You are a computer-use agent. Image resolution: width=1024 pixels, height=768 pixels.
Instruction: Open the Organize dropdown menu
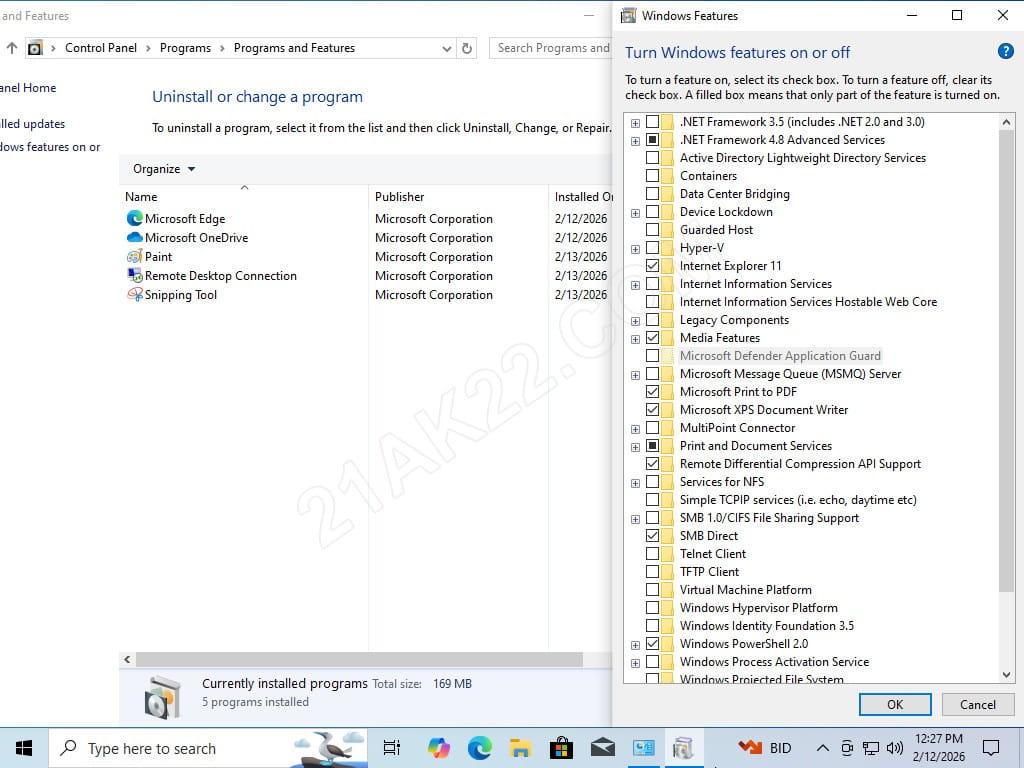[x=163, y=168]
